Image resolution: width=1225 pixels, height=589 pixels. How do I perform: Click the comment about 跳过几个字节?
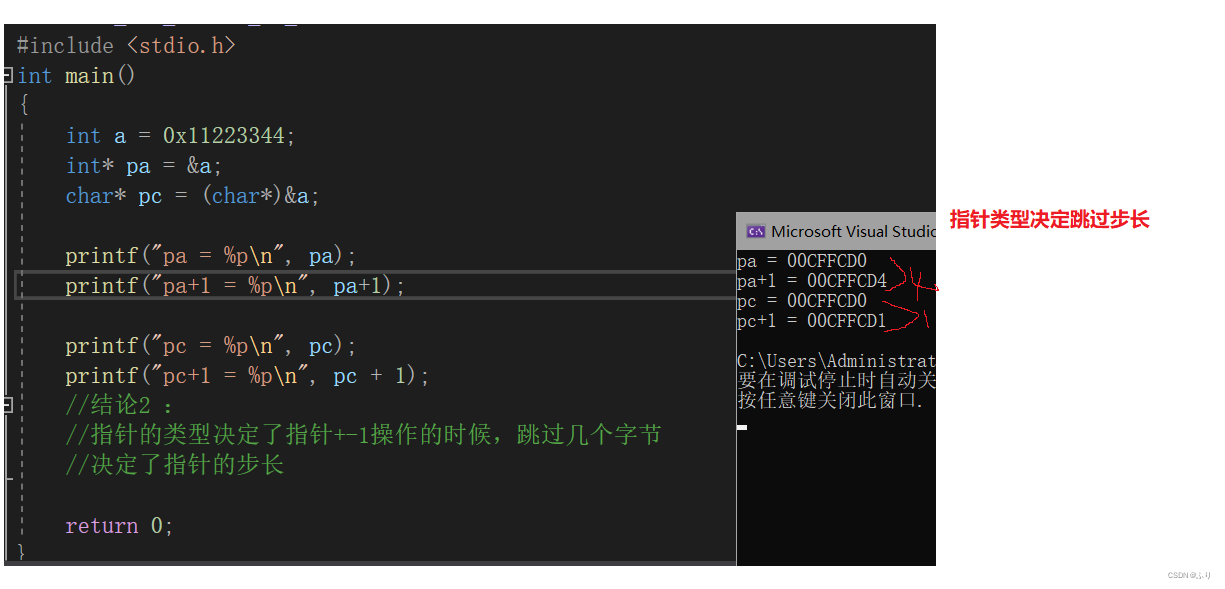tap(363, 436)
